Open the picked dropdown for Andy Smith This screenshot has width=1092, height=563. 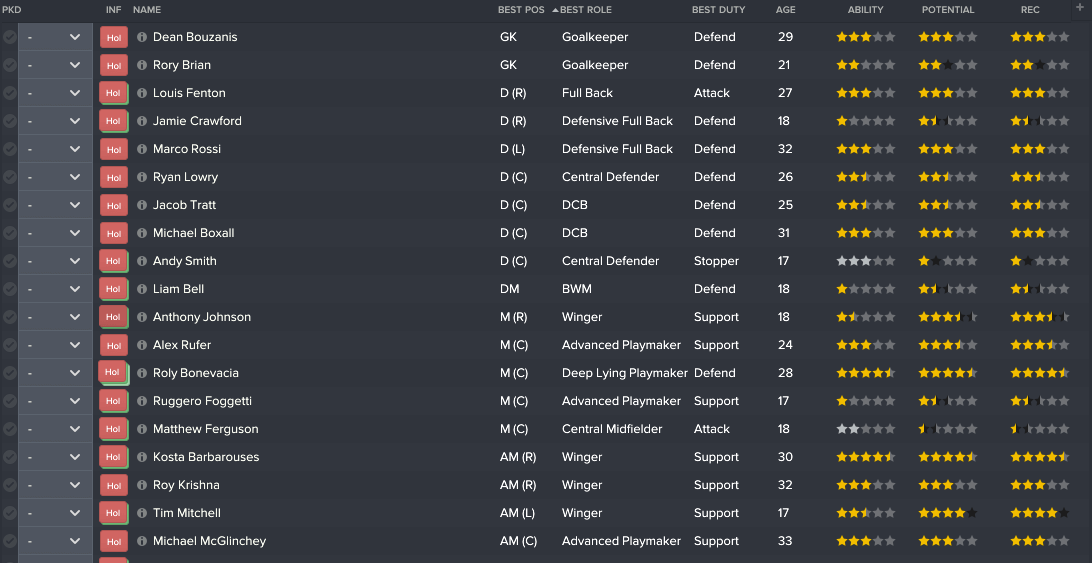pyautogui.click(x=55, y=261)
